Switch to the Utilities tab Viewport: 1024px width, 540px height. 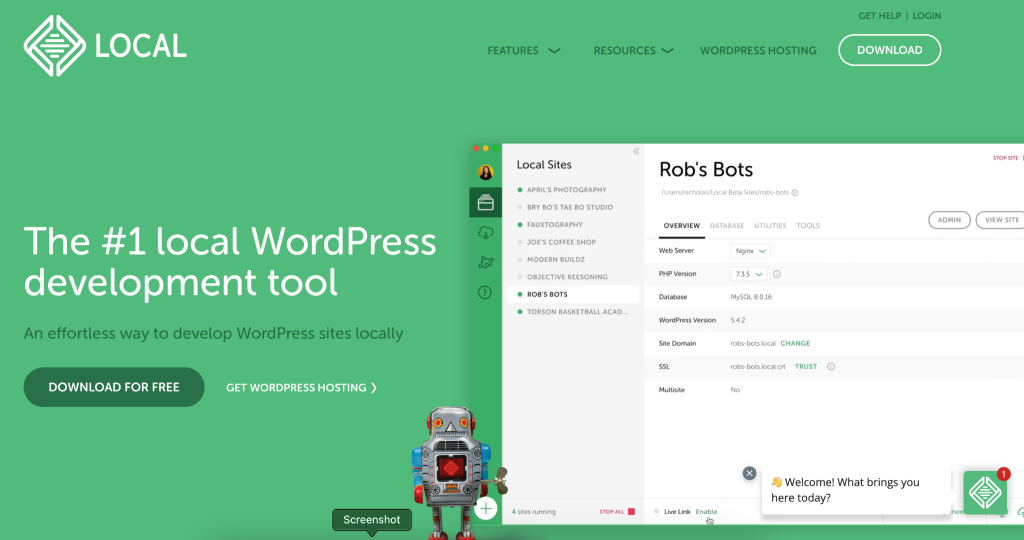tap(770, 226)
